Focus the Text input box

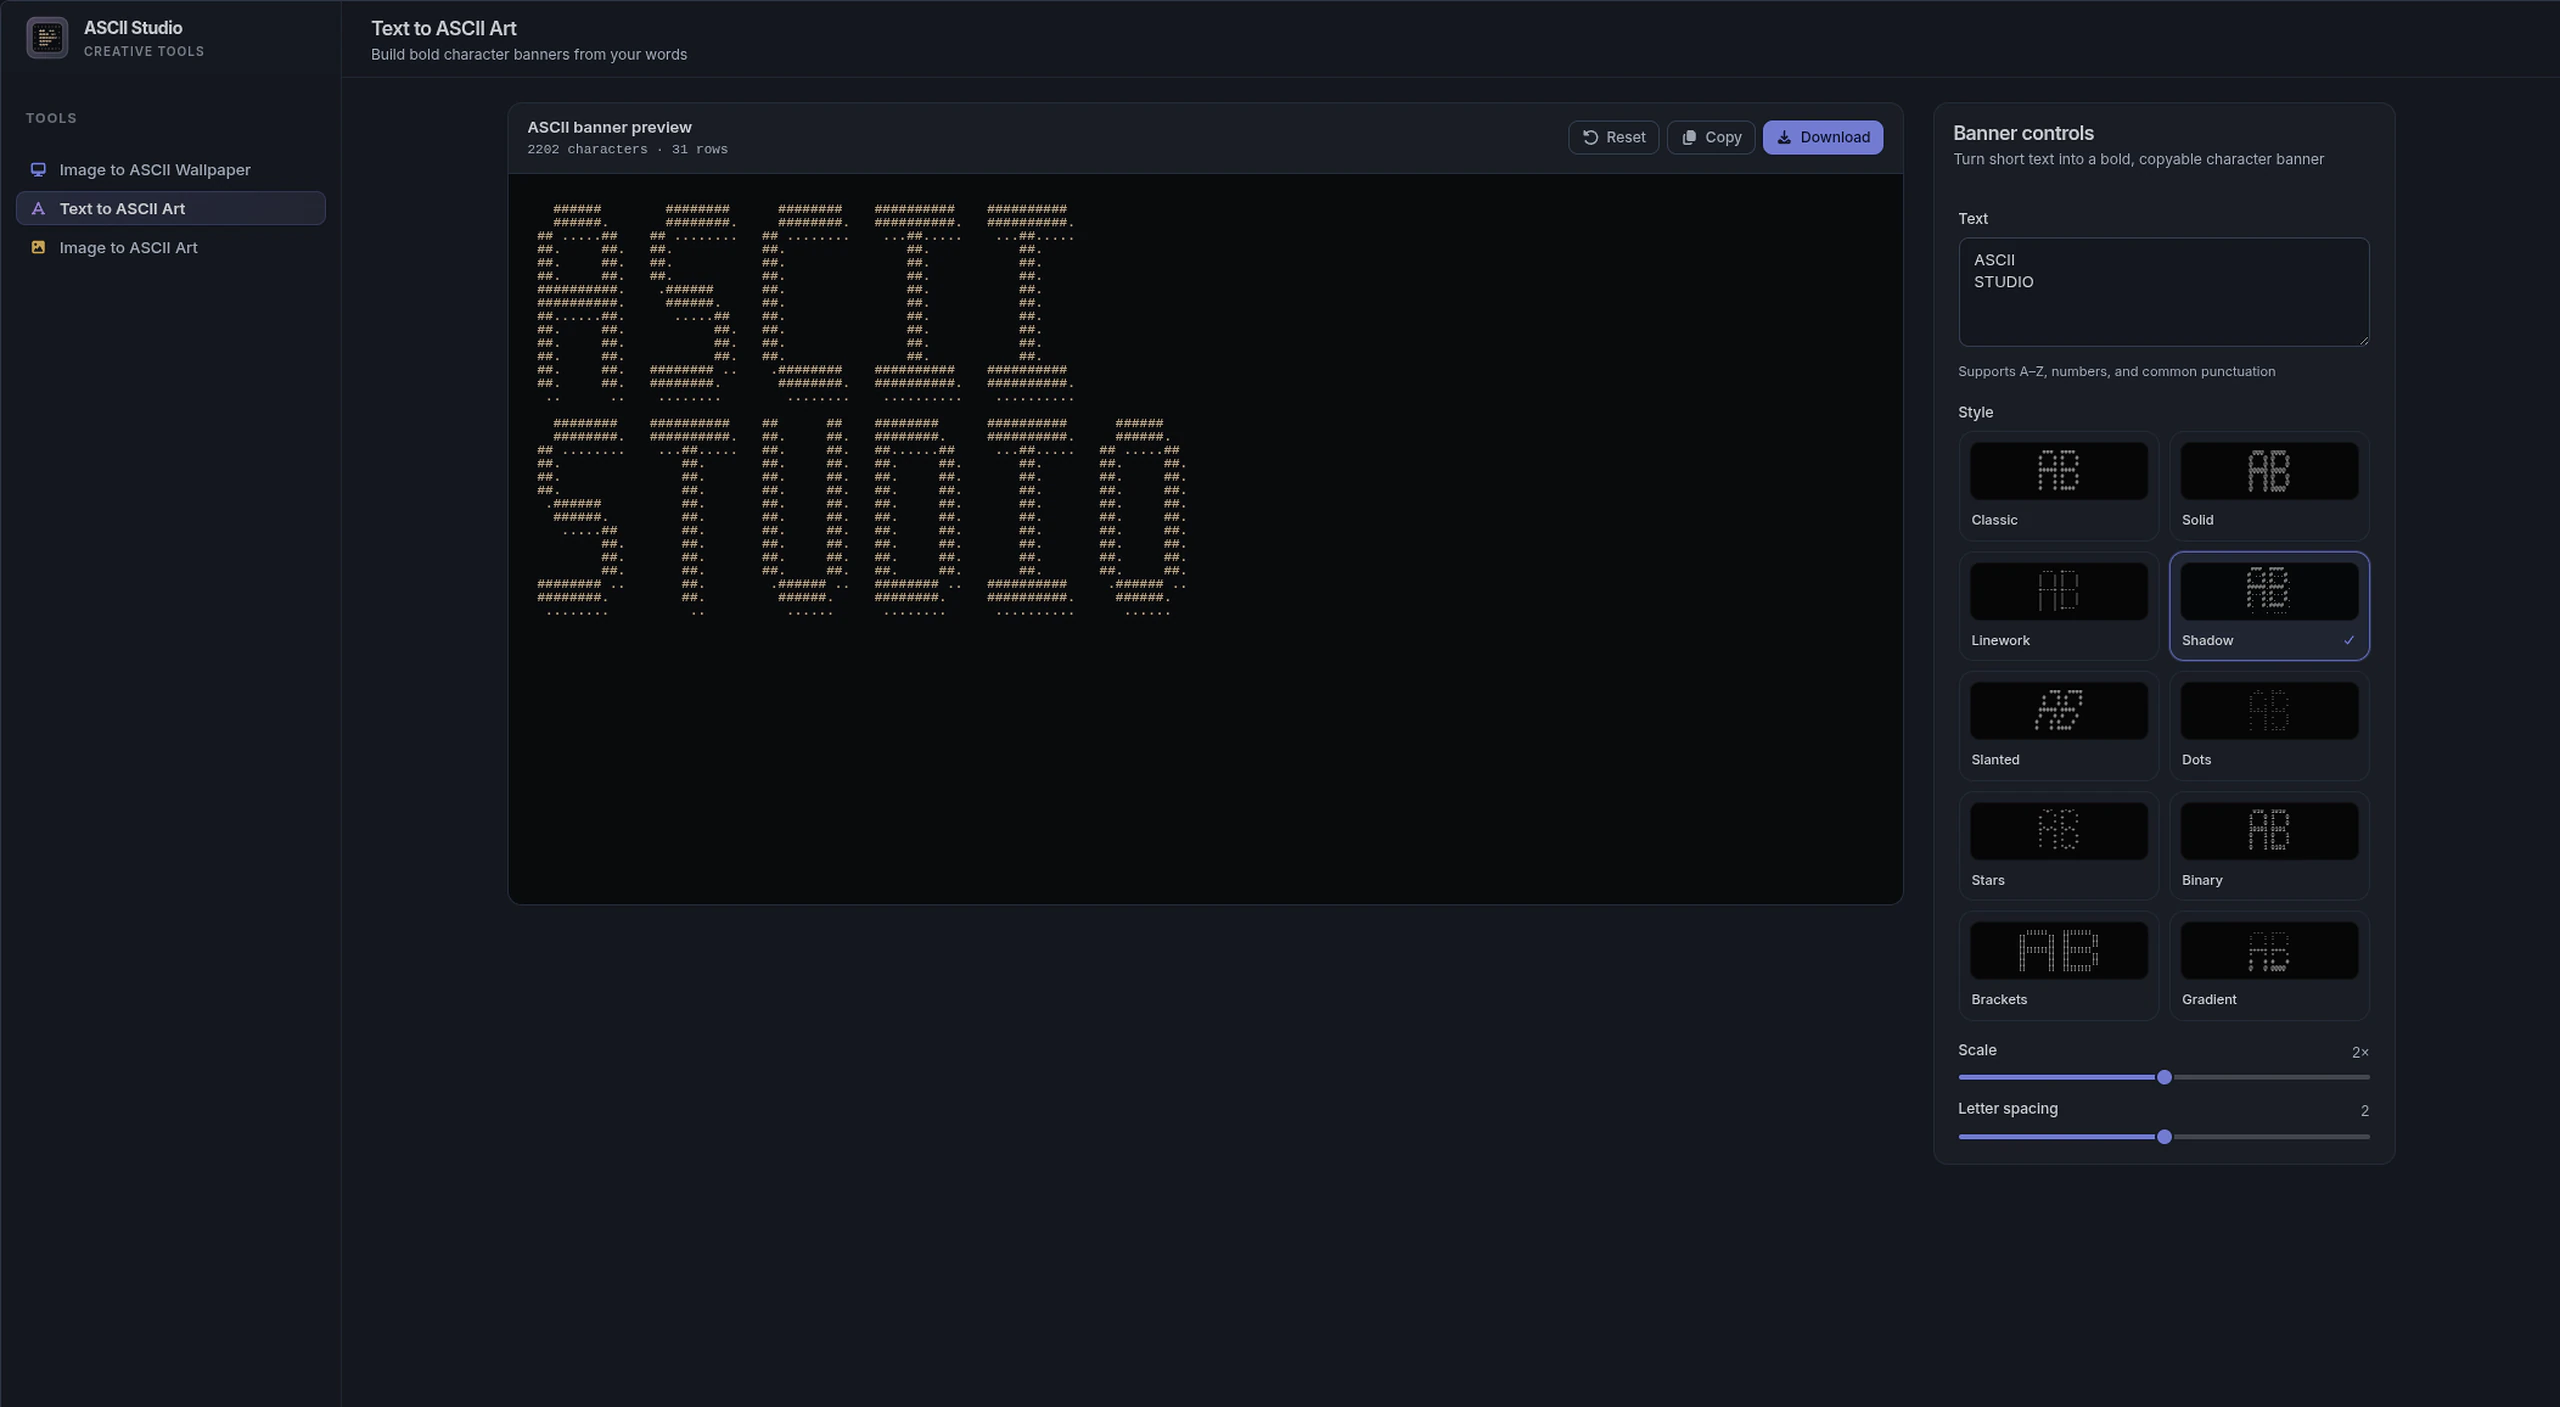[x=2163, y=292]
